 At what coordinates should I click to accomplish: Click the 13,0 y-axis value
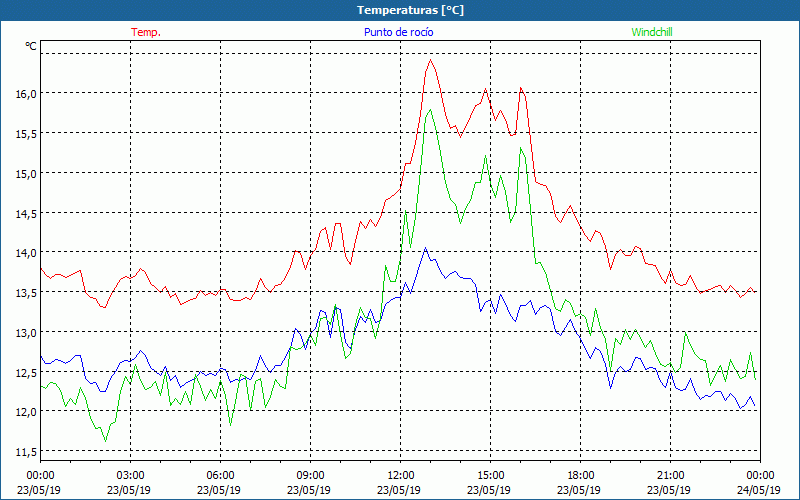(26, 332)
